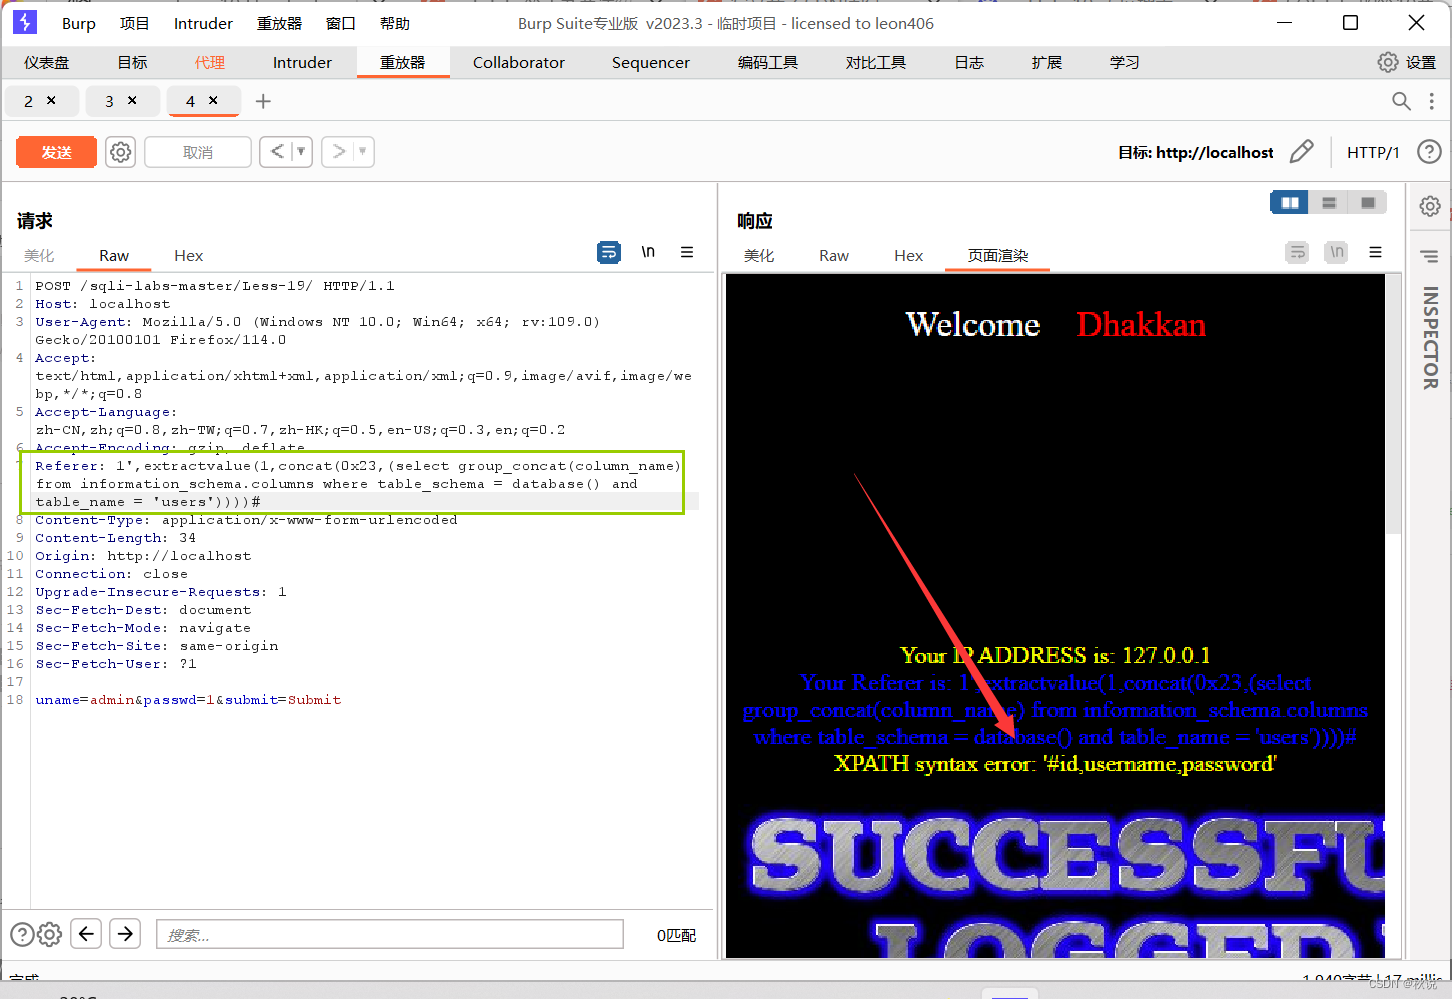The height and width of the screenshot is (999, 1452).
Task: Select repeater tab 2
Action: [x=28, y=101]
